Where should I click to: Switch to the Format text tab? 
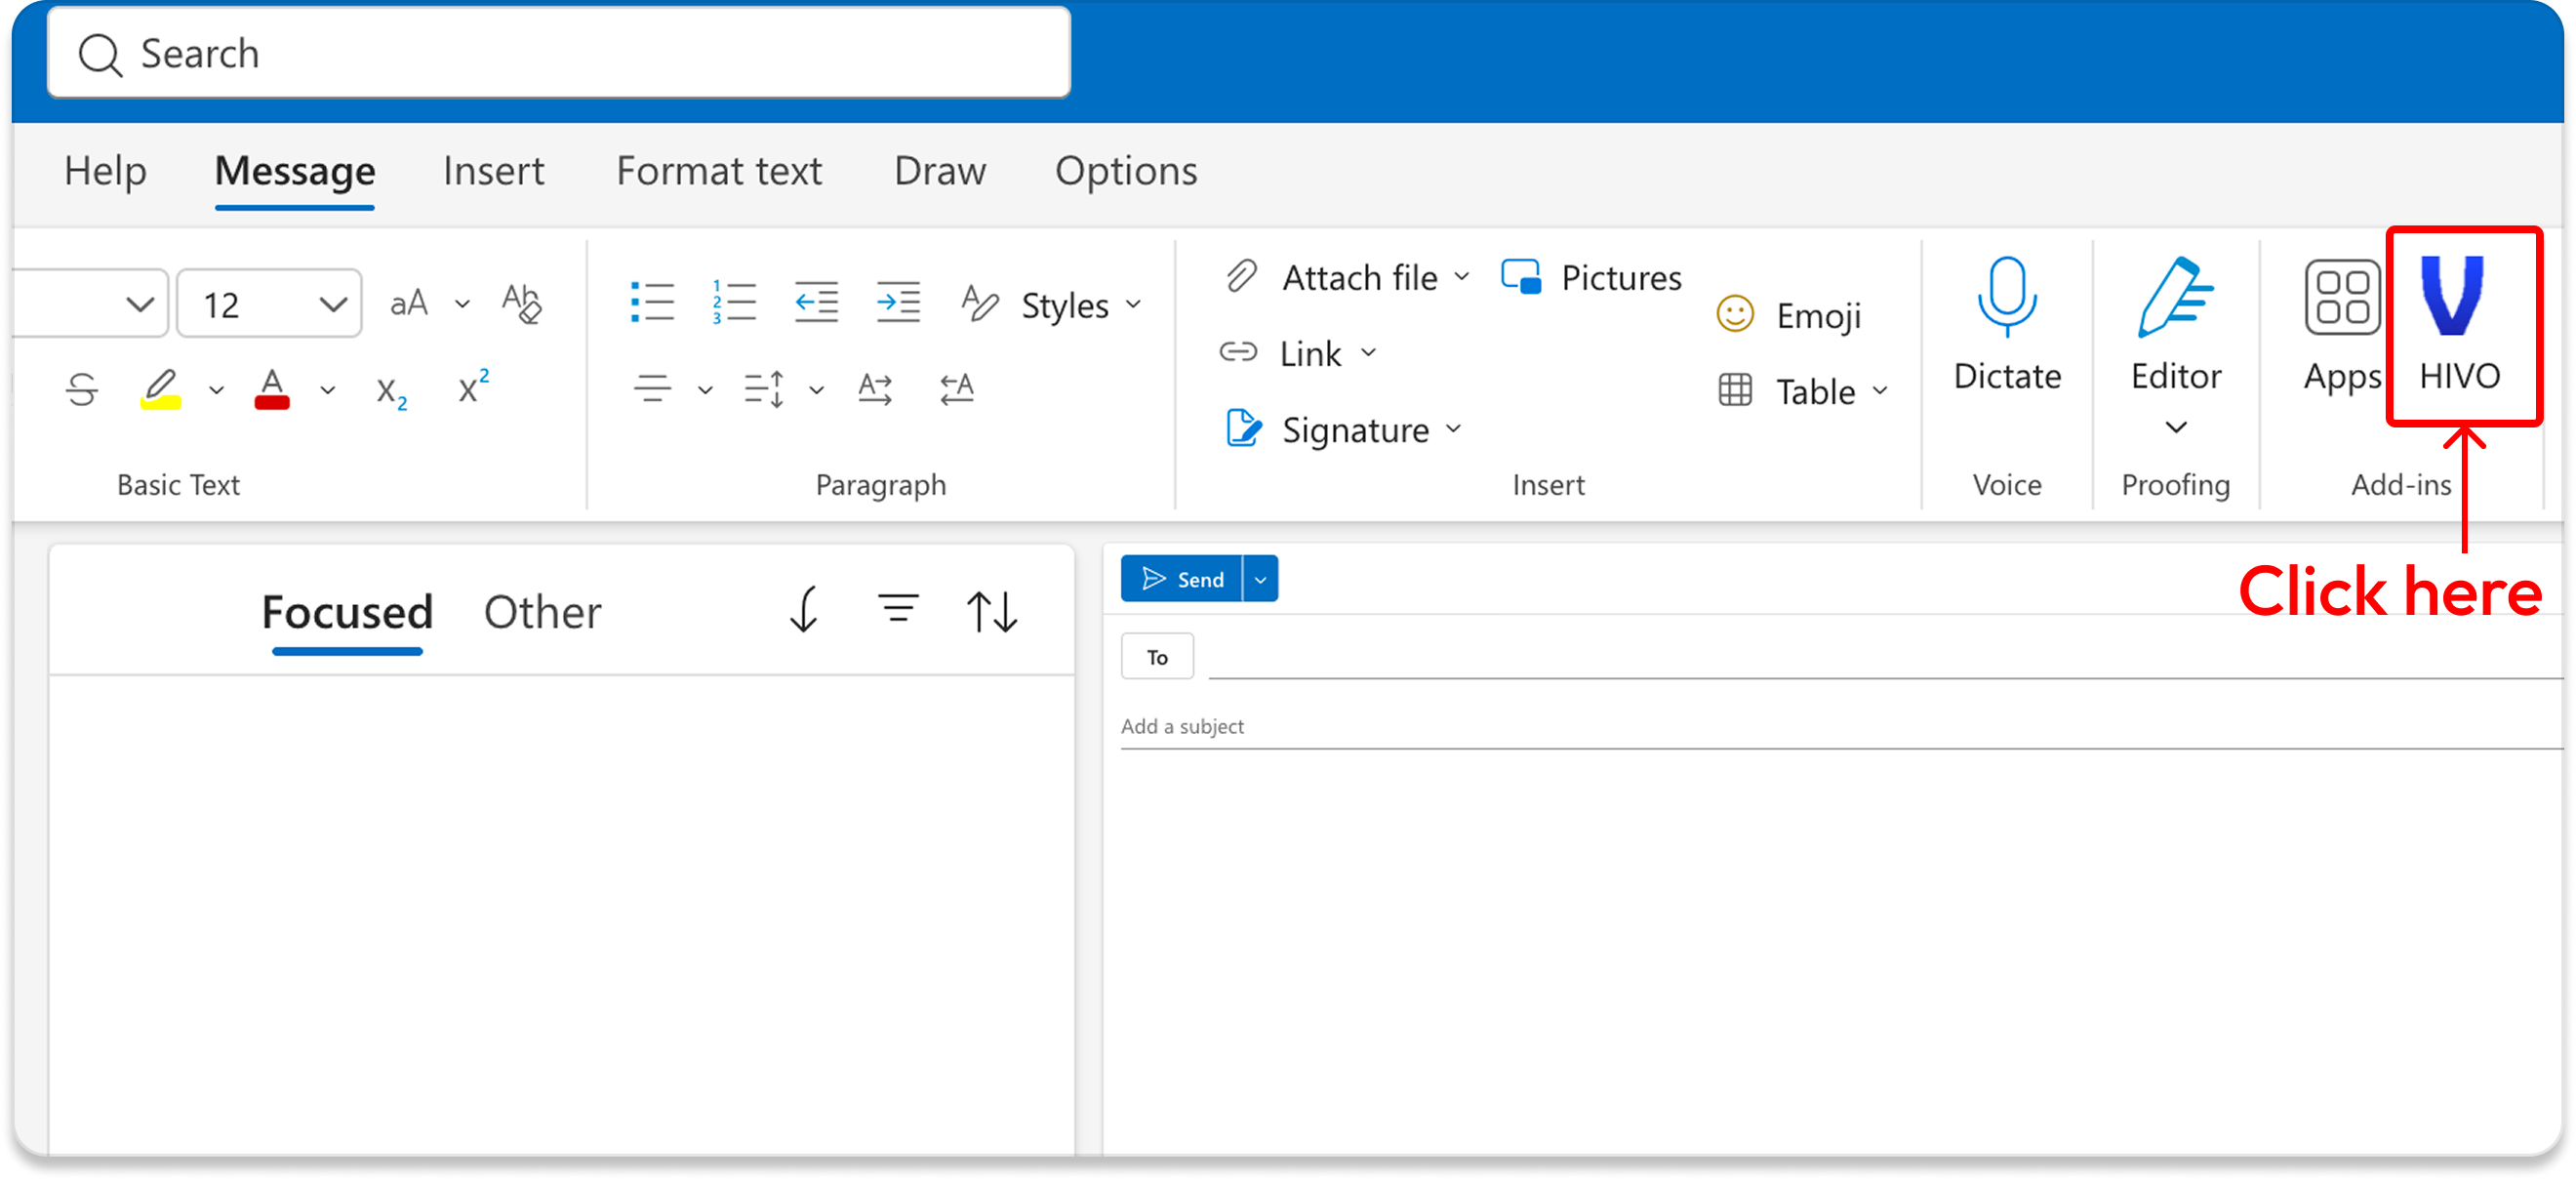(718, 171)
